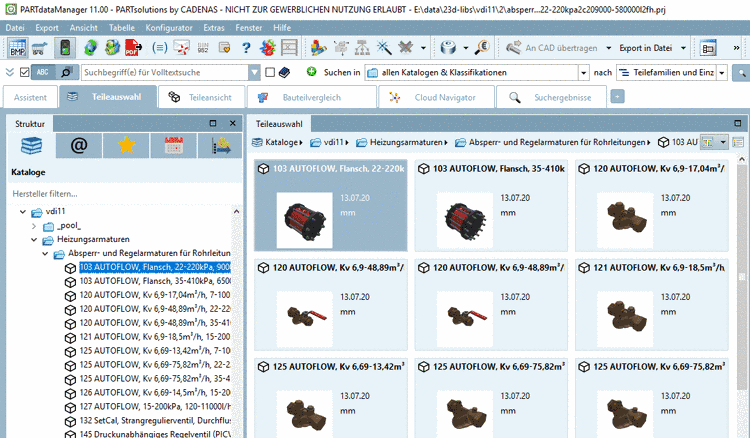This screenshot has width=750, height=438.
Task: Select the calendar history icon
Action: point(174,145)
